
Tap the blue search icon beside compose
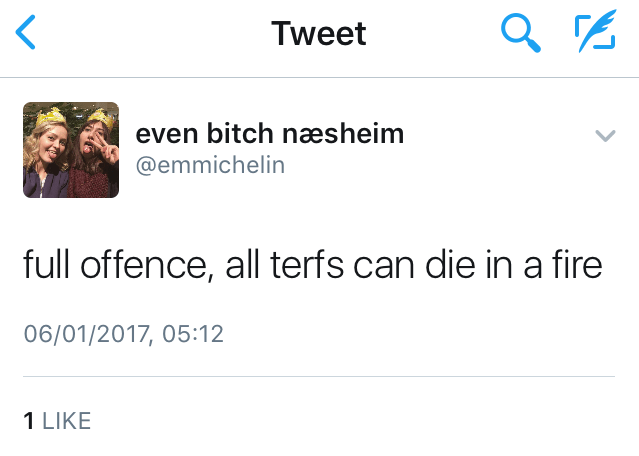[519, 36]
